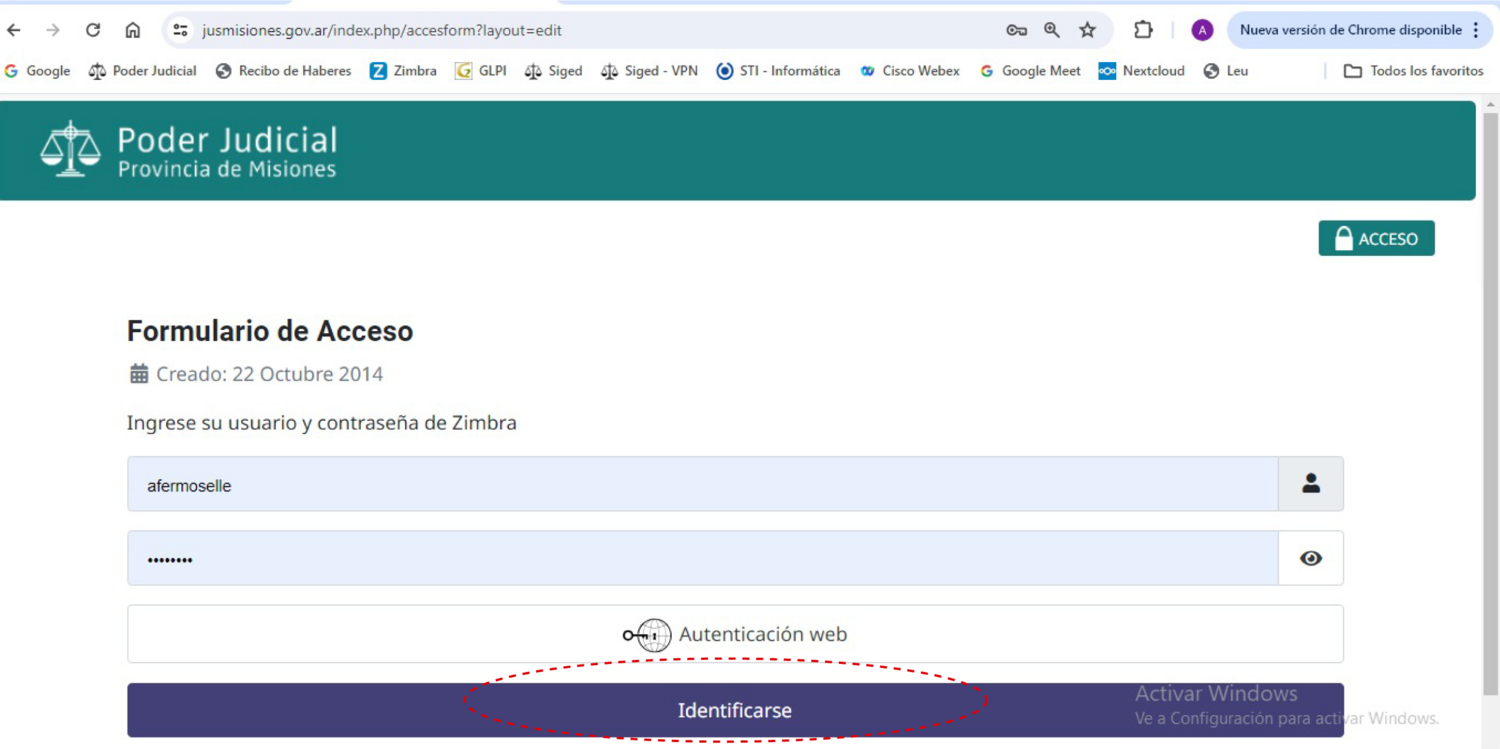Go forward with browser forward arrow

pos(53,30)
